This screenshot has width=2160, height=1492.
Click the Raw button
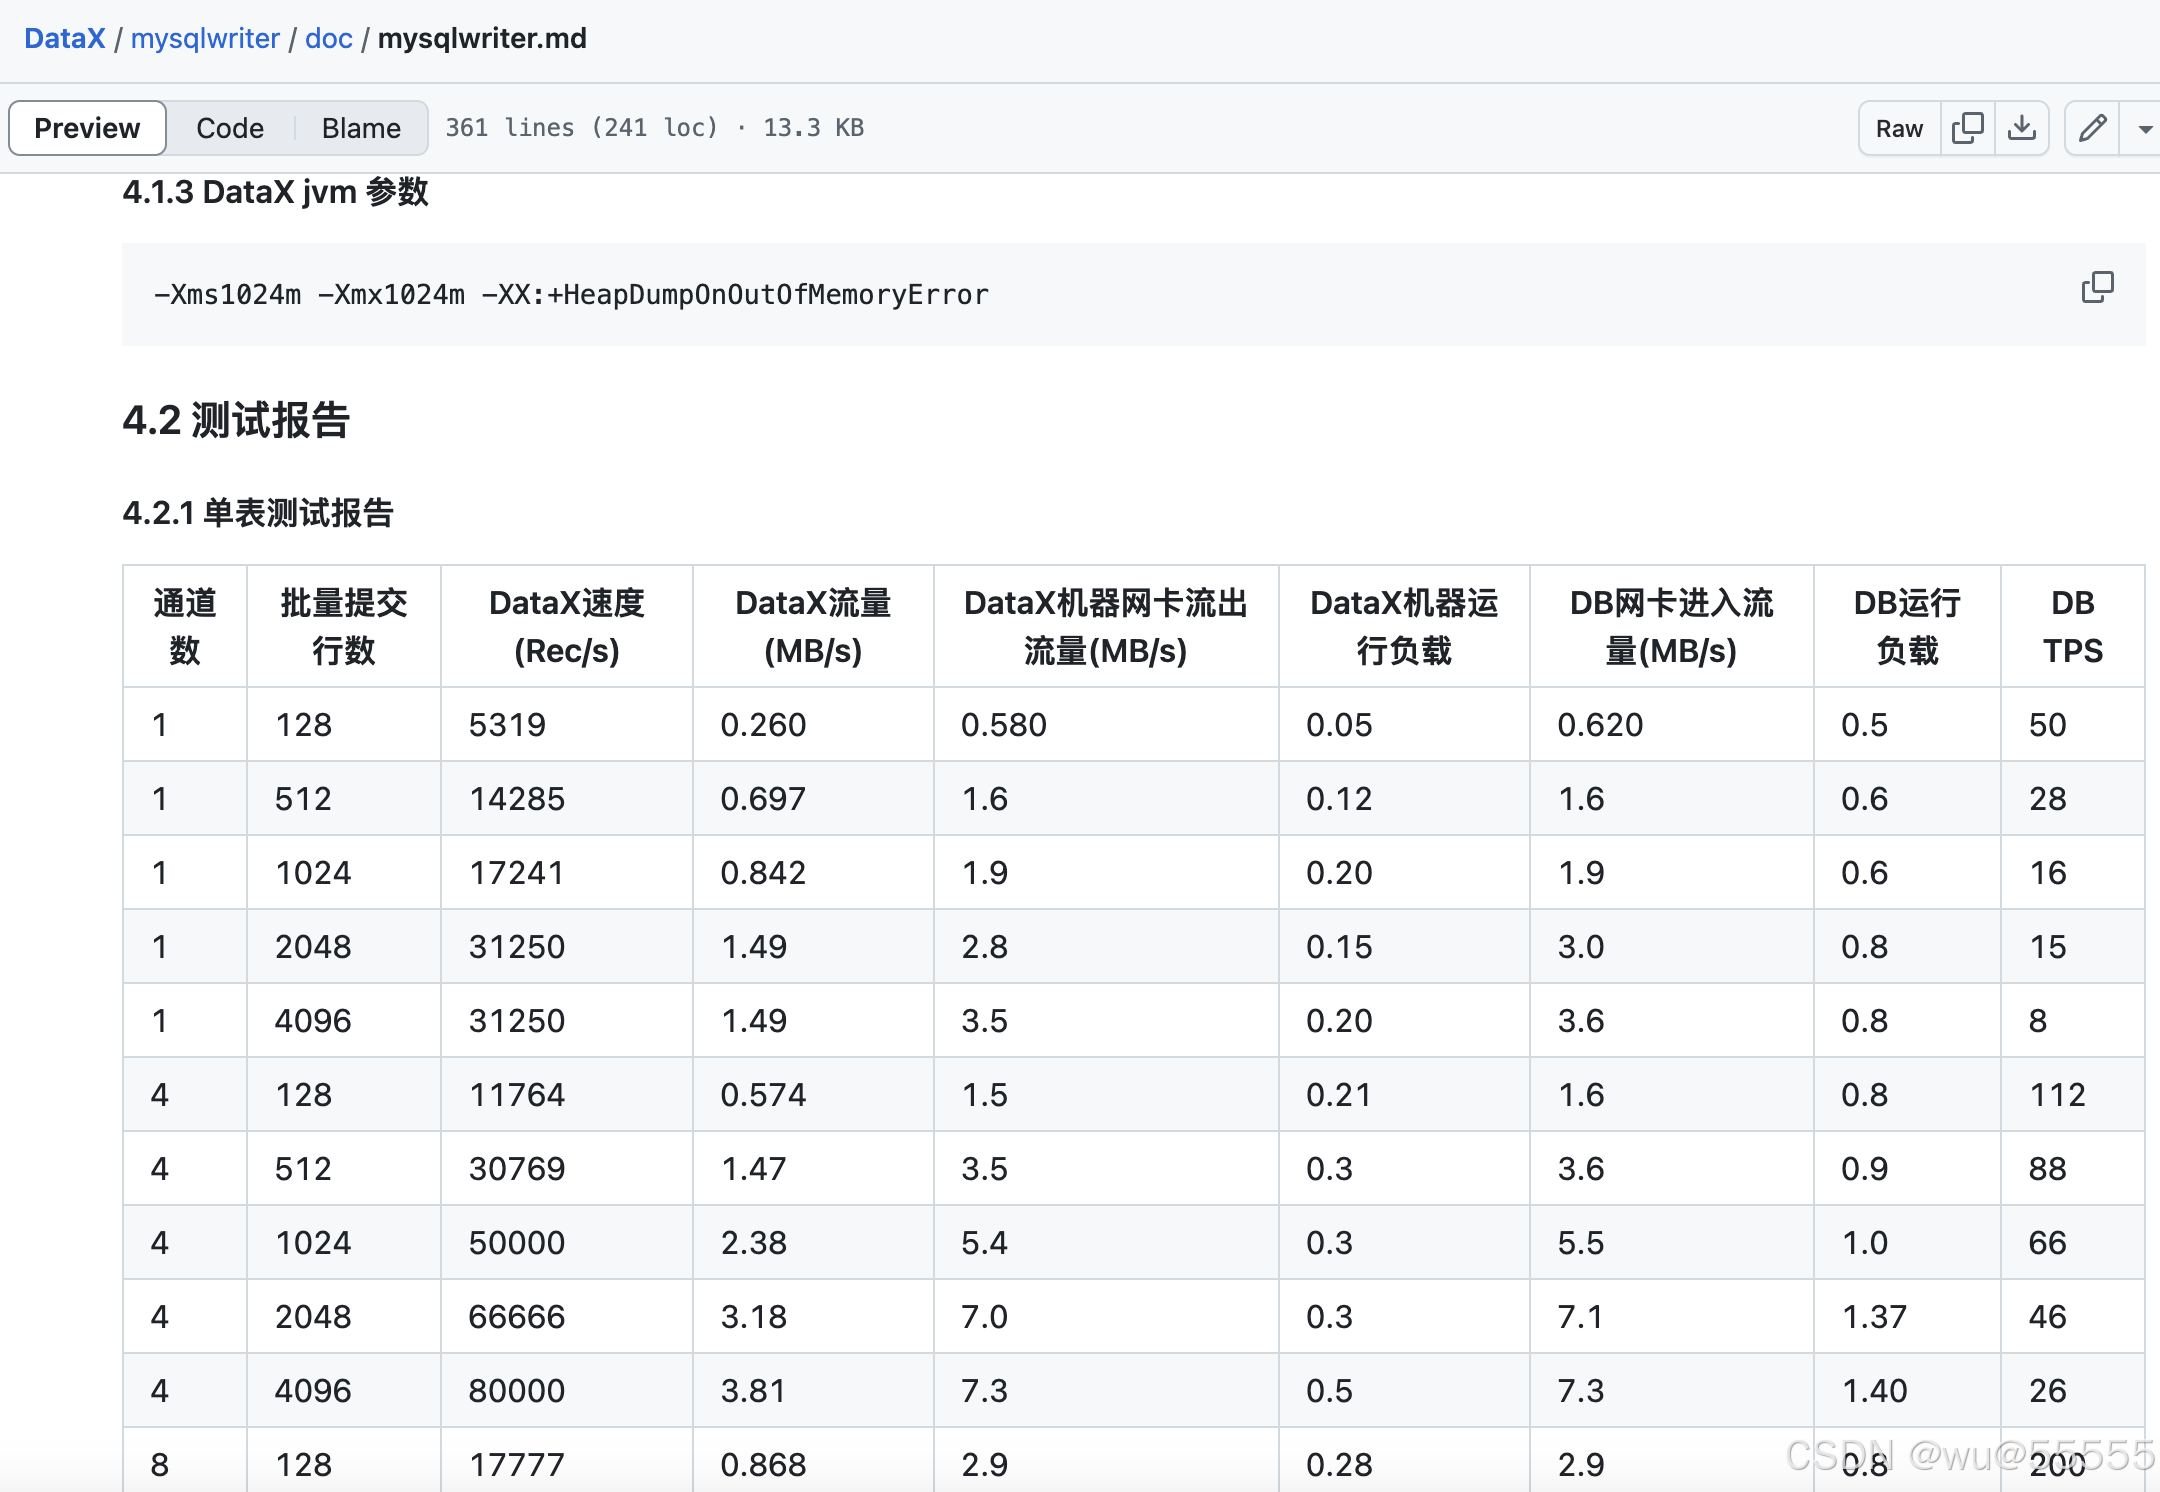click(1899, 128)
